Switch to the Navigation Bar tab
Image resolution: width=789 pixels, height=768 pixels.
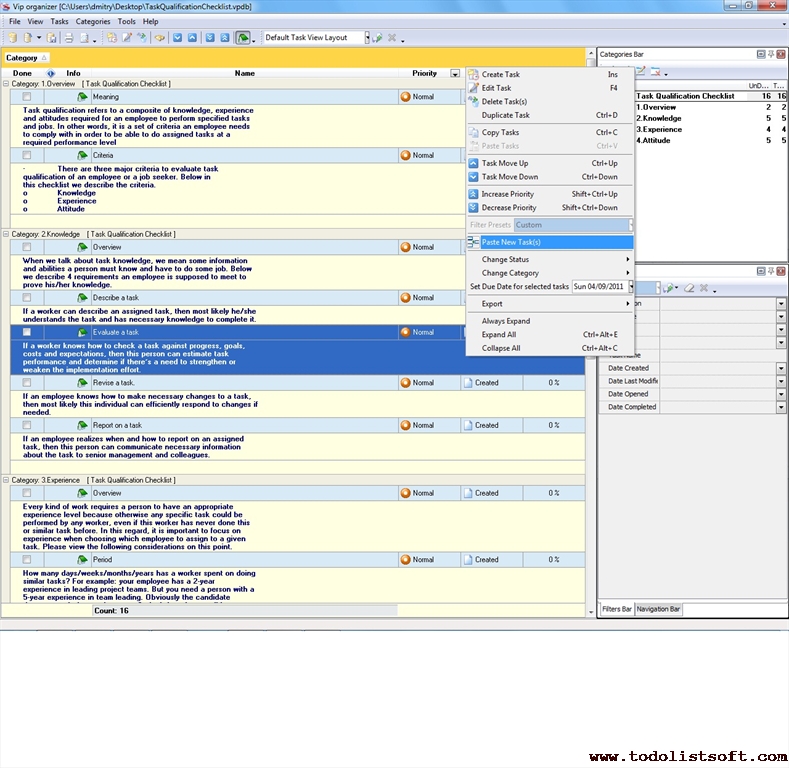pos(659,609)
